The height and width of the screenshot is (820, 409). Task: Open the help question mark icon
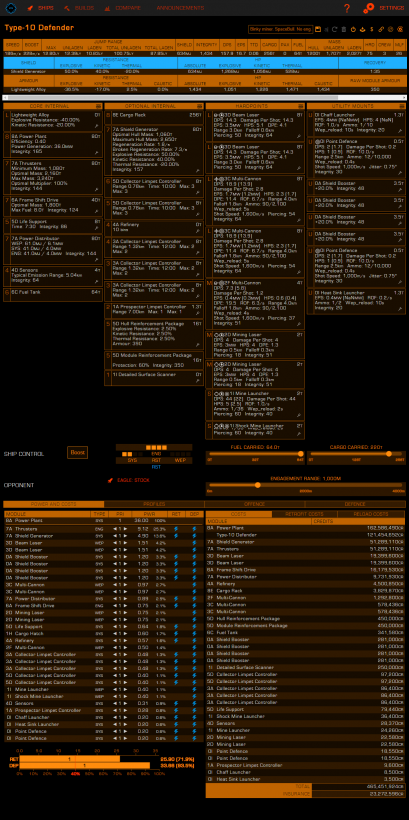[x=347, y=8]
